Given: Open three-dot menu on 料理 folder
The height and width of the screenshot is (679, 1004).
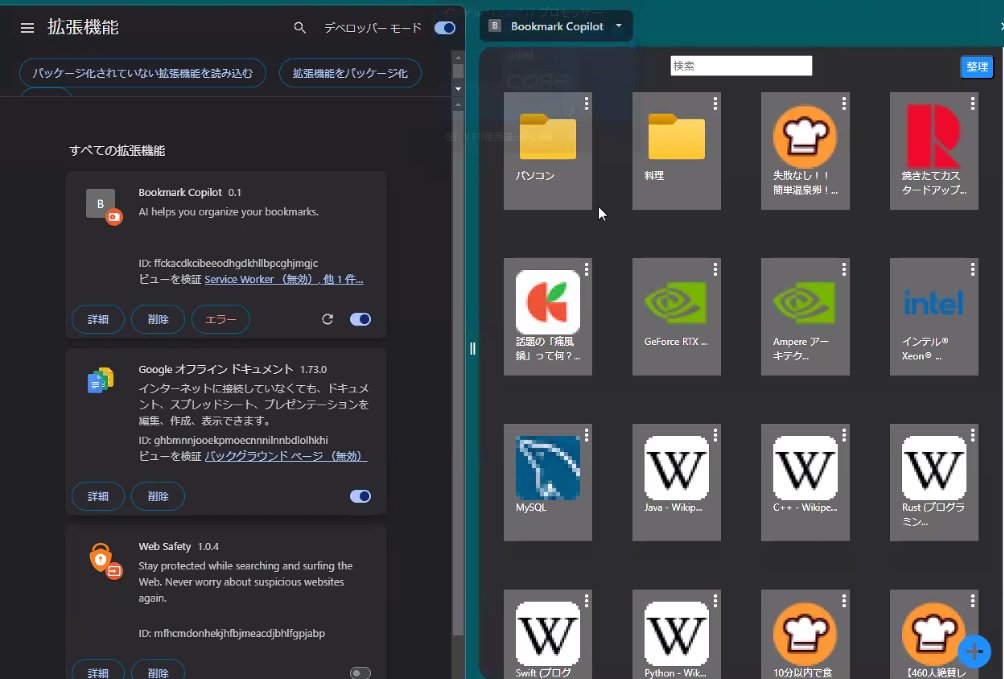Looking at the screenshot, I should pyautogui.click(x=715, y=103).
